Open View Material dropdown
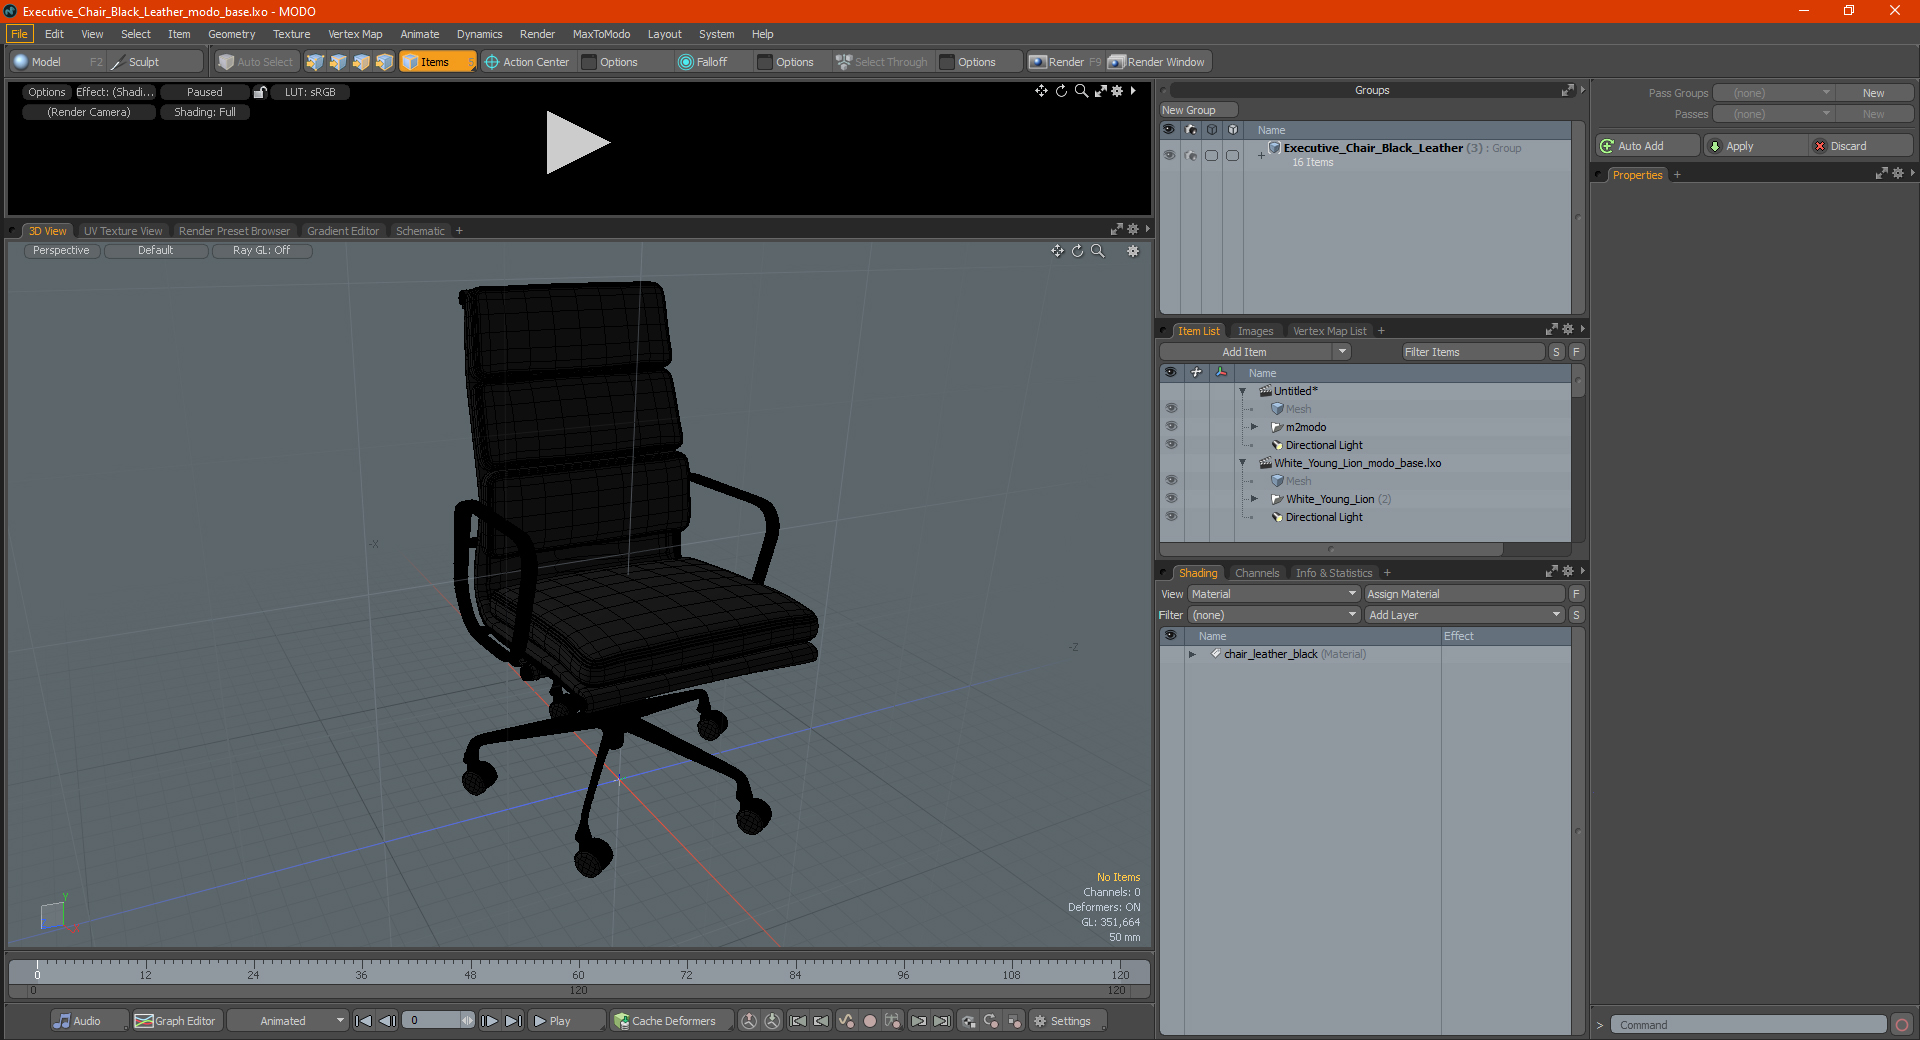The image size is (1920, 1040). (x=1274, y=594)
